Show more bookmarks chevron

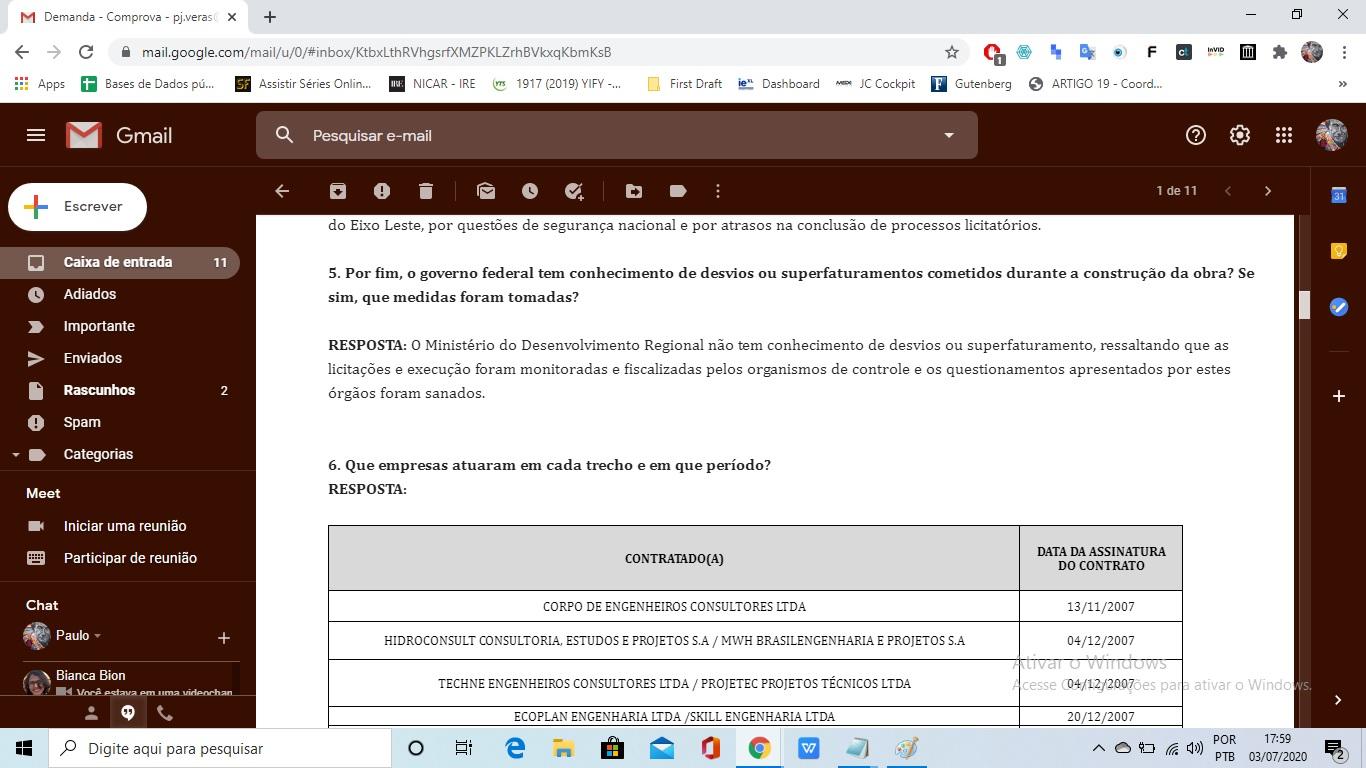coord(1342,84)
